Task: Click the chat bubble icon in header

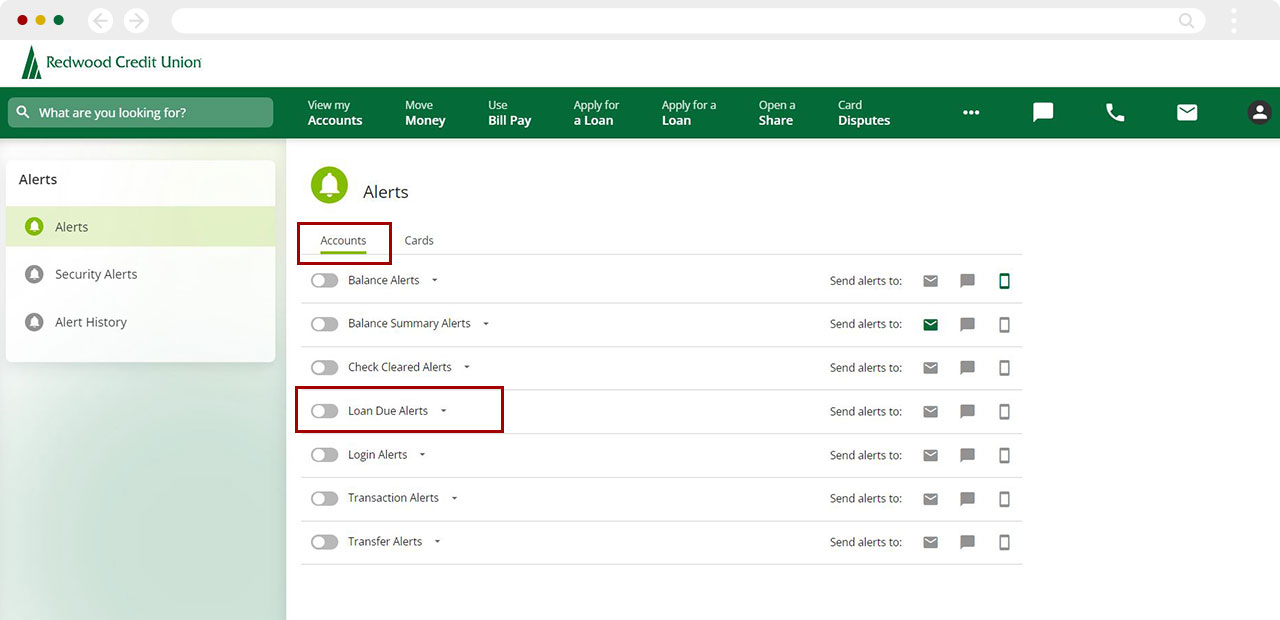Action: click(x=1043, y=113)
